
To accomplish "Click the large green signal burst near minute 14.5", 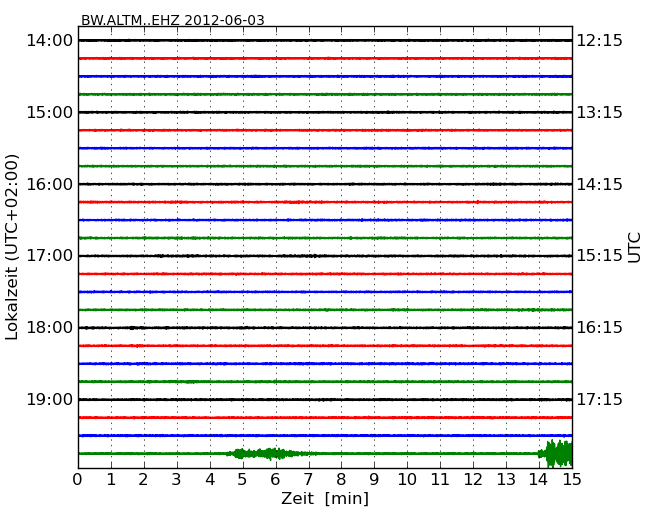I will click(x=555, y=454).
